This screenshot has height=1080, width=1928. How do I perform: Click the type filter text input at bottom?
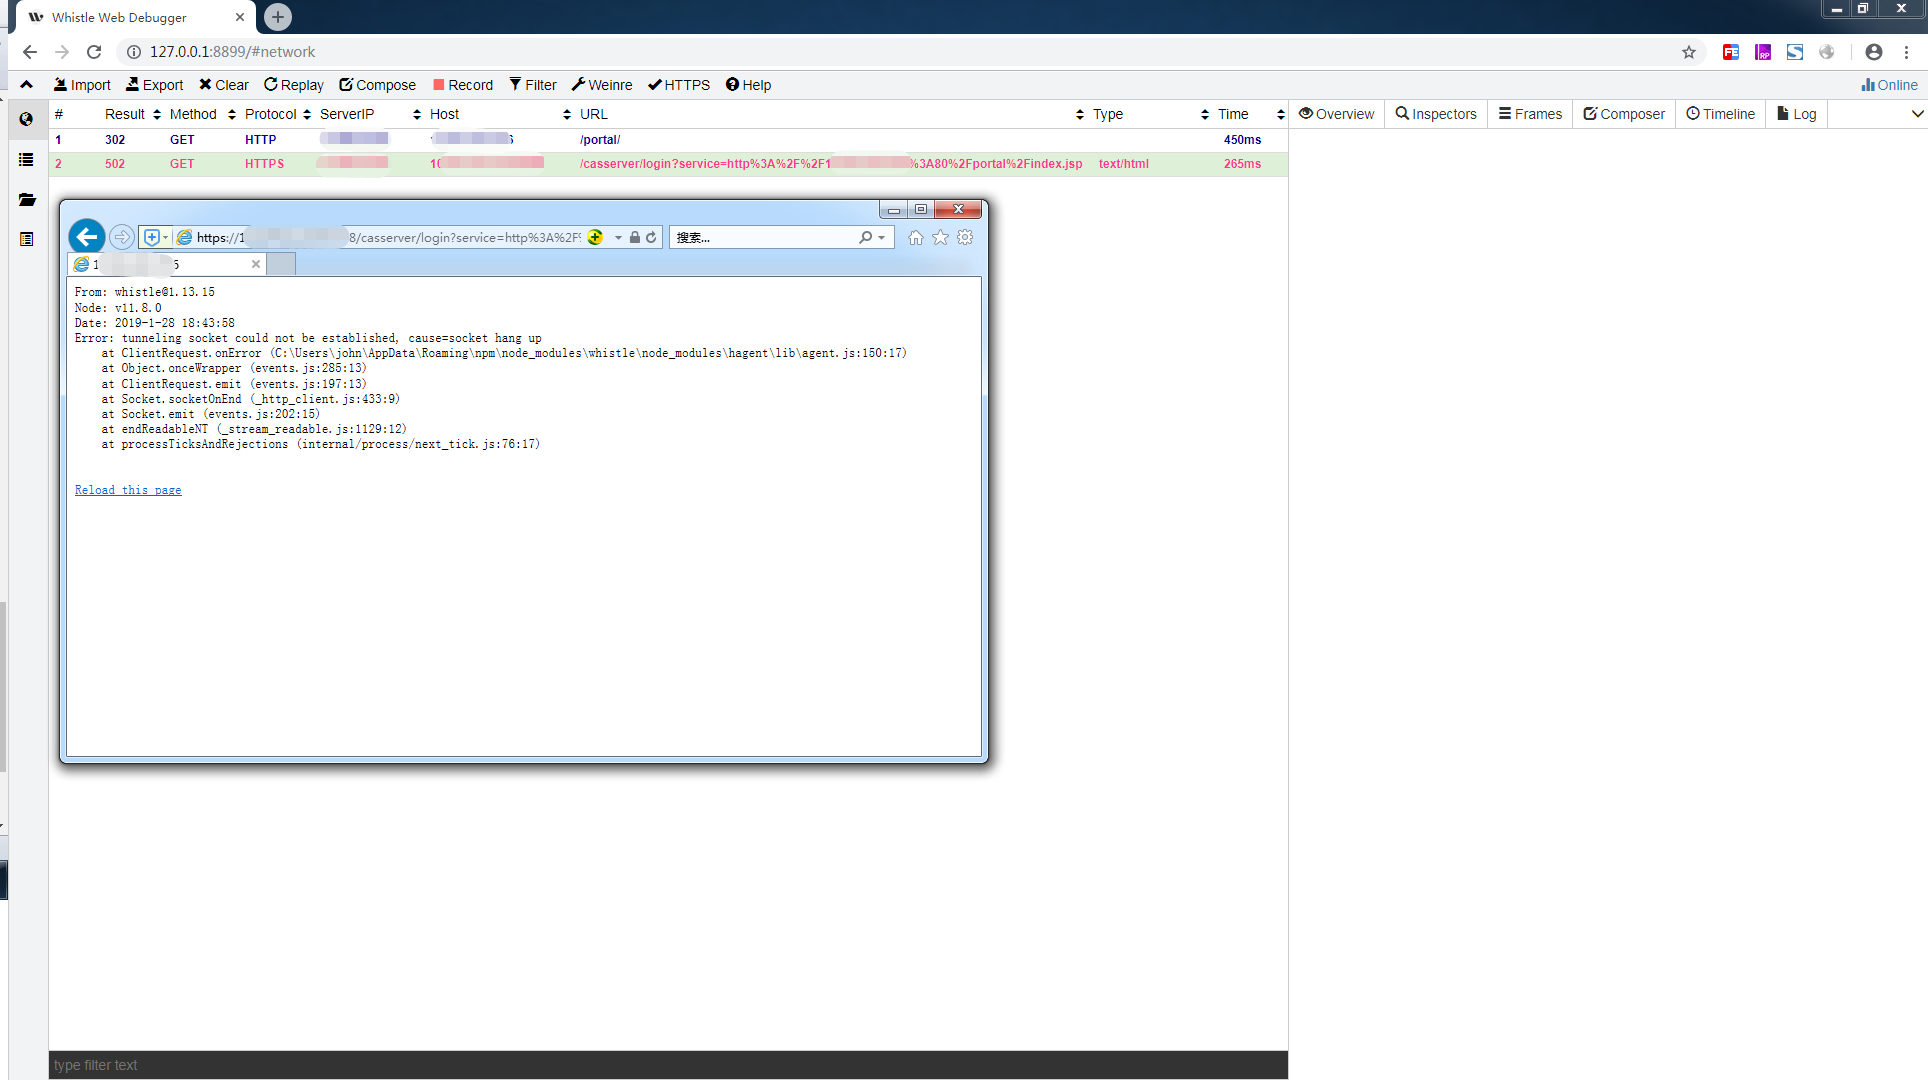click(x=200, y=1065)
